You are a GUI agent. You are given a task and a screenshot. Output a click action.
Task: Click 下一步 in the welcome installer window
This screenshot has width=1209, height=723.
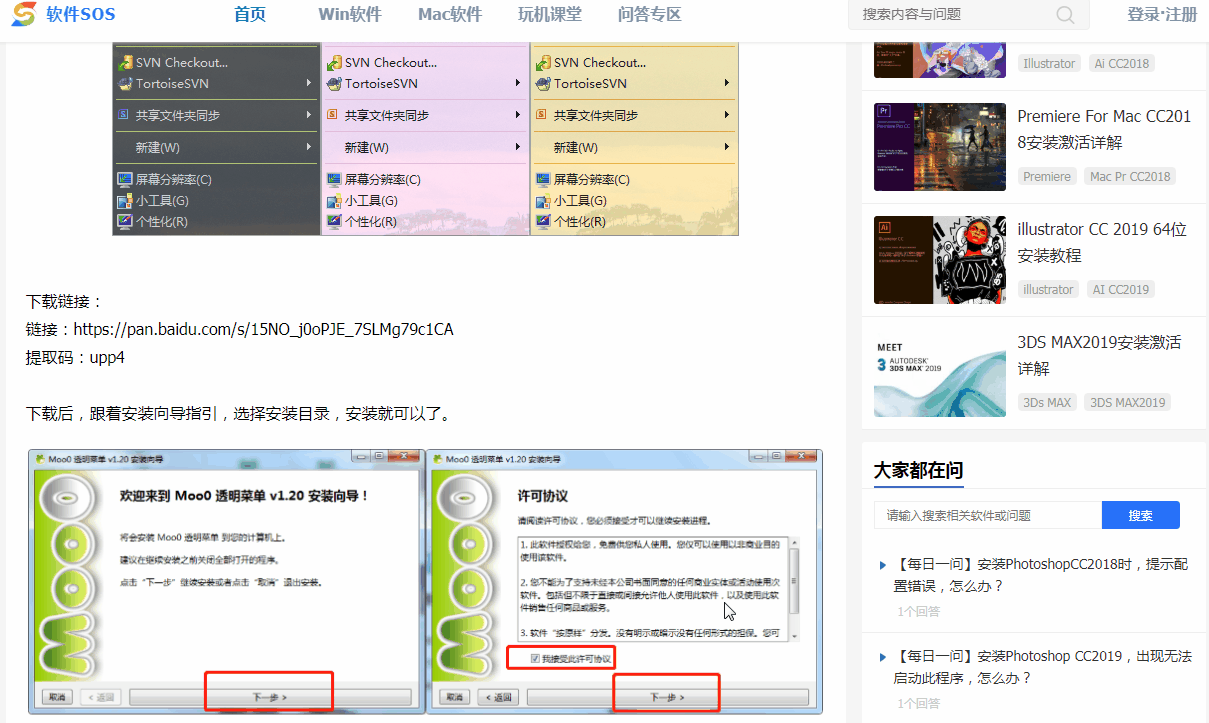coord(270,697)
